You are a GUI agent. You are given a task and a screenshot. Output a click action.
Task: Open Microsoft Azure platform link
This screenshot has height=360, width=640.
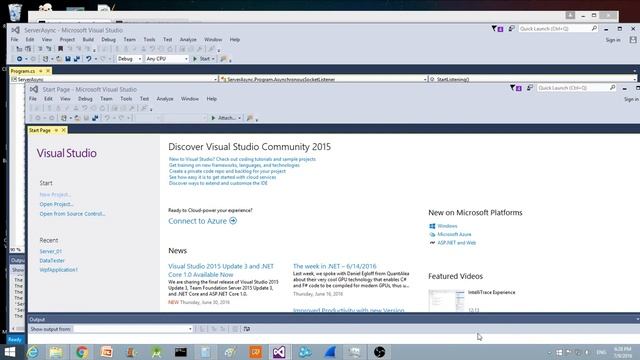(x=454, y=234)
